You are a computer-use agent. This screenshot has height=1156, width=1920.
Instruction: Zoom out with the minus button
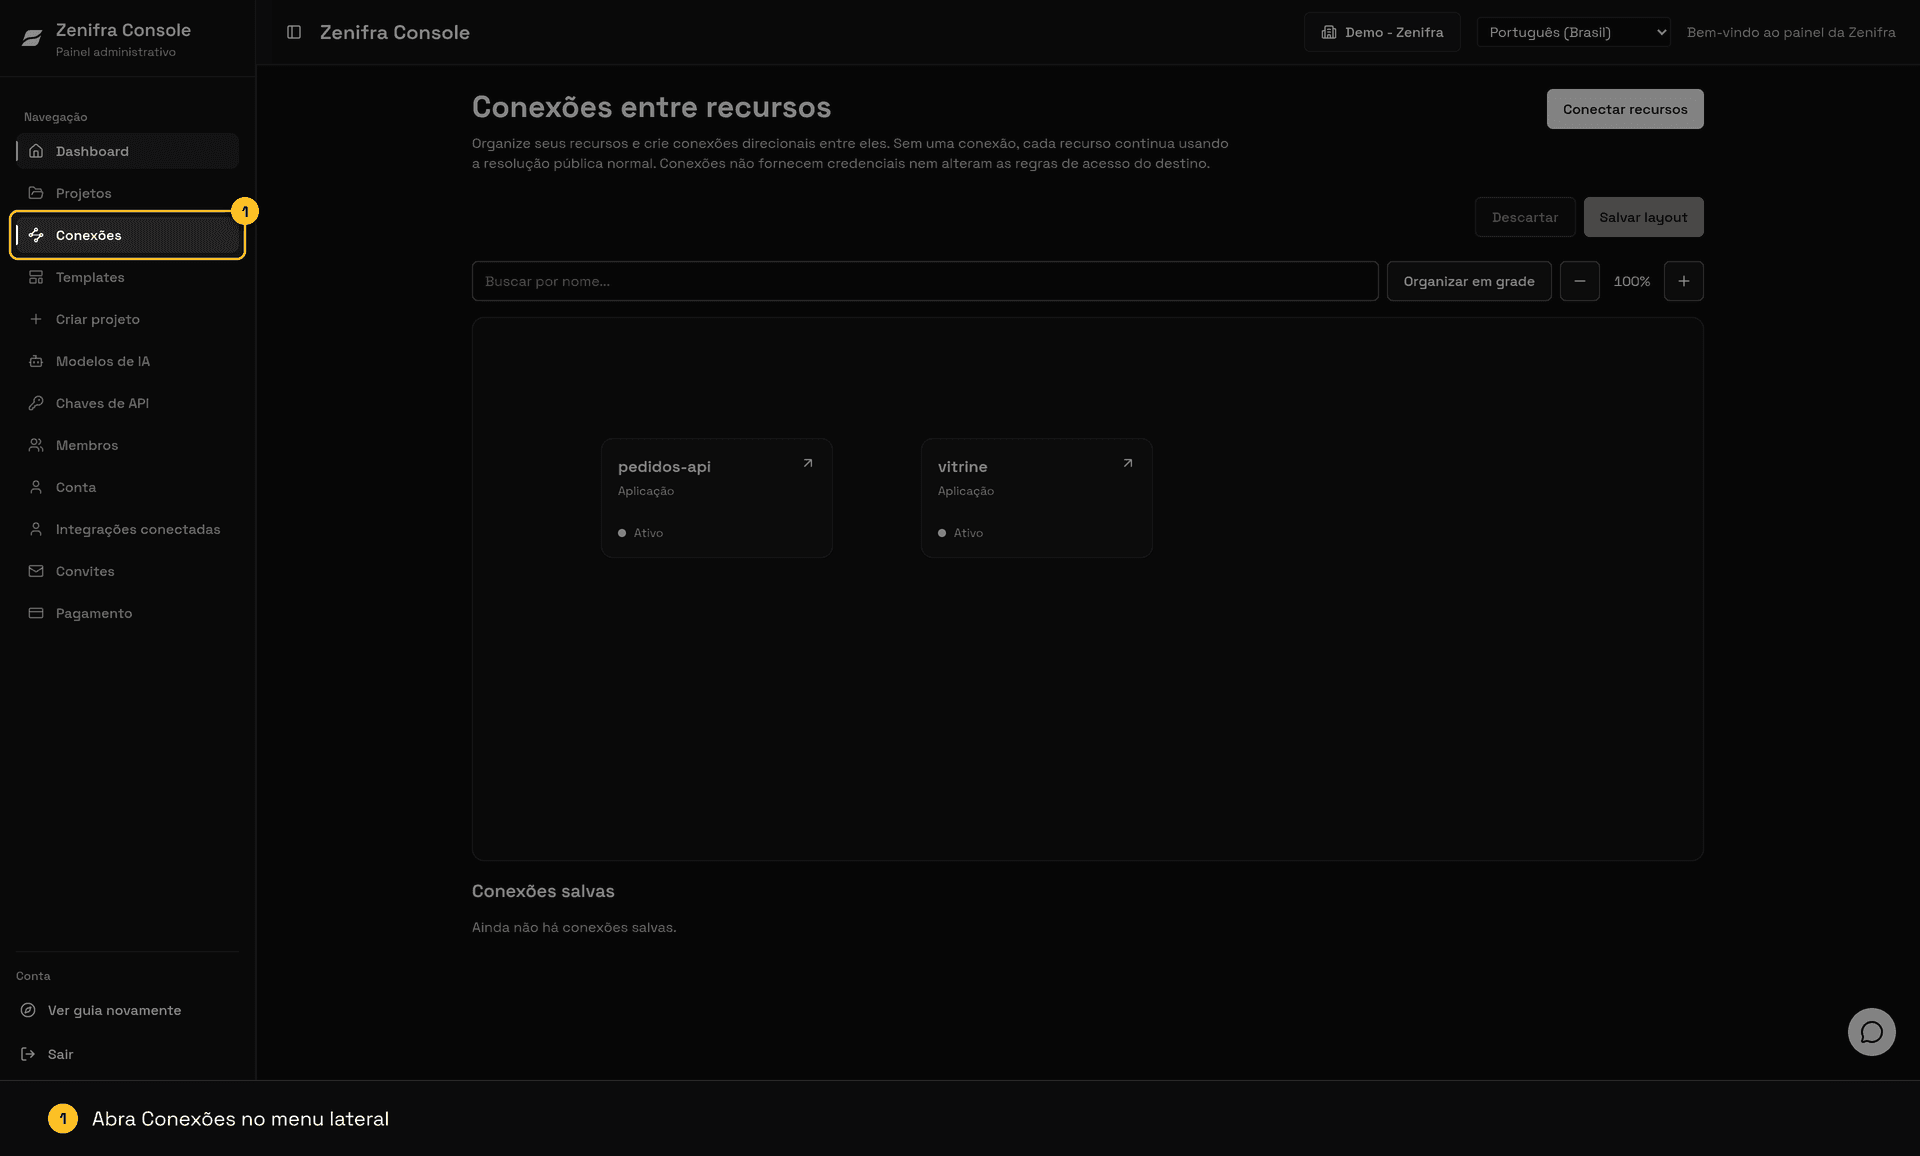(1580, 281)
